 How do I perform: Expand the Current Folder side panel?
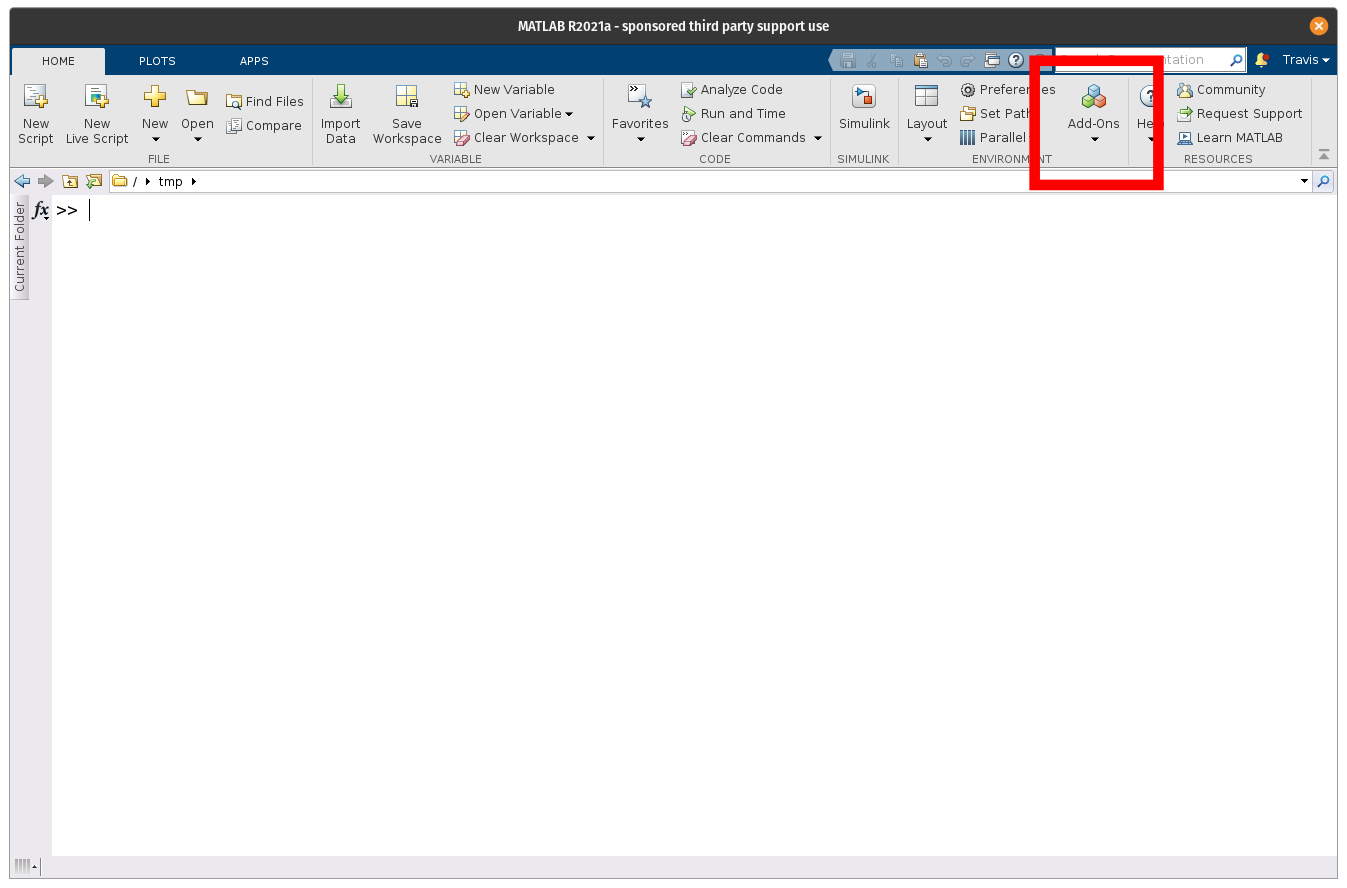19,247
